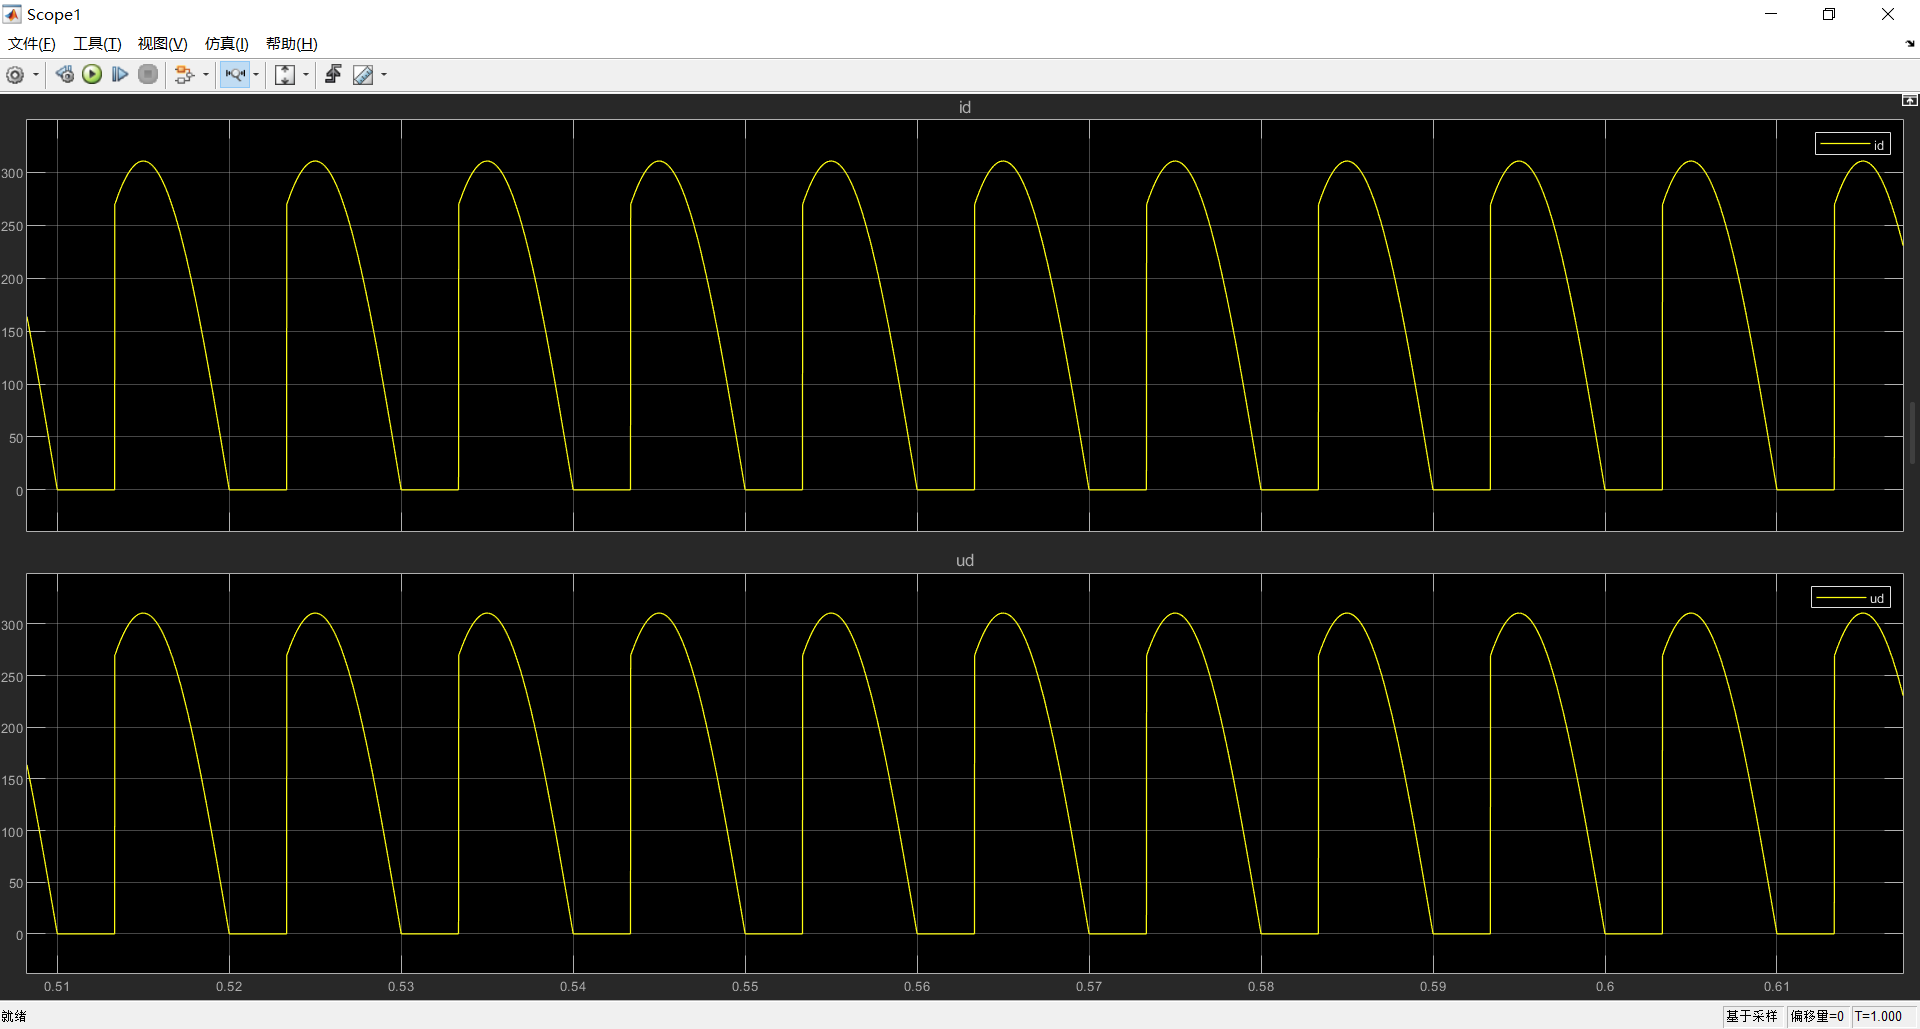Click the ud plot title

click(x=965, y=560)
